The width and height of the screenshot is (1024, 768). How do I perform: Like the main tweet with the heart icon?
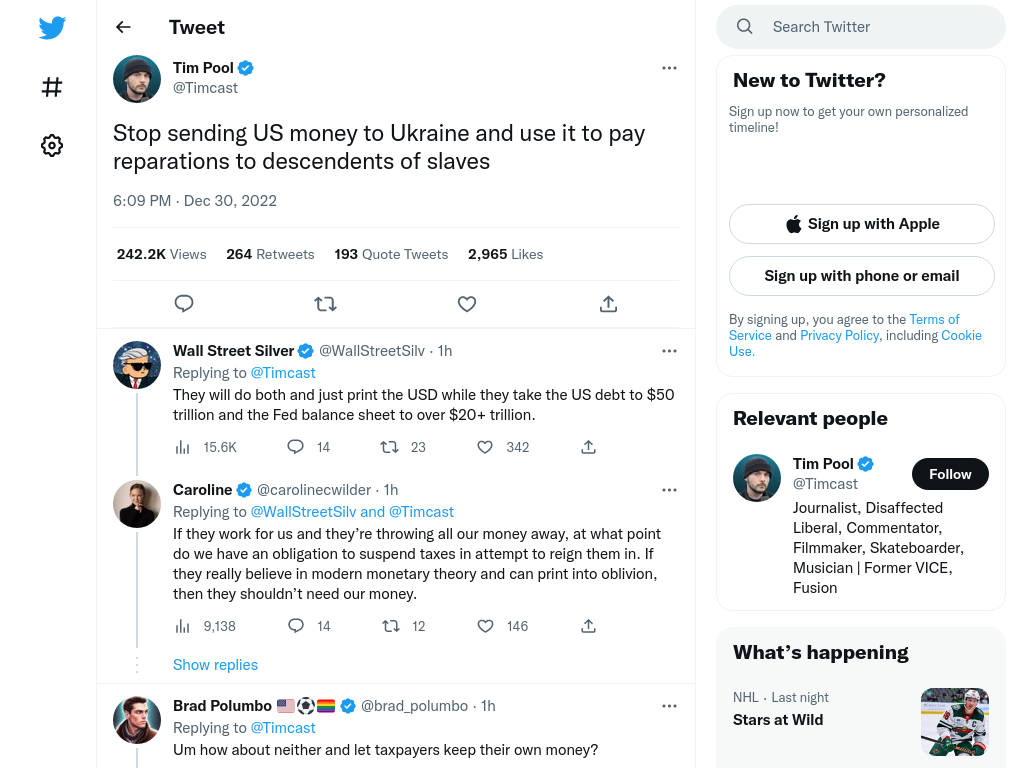[x=467, y=304]
